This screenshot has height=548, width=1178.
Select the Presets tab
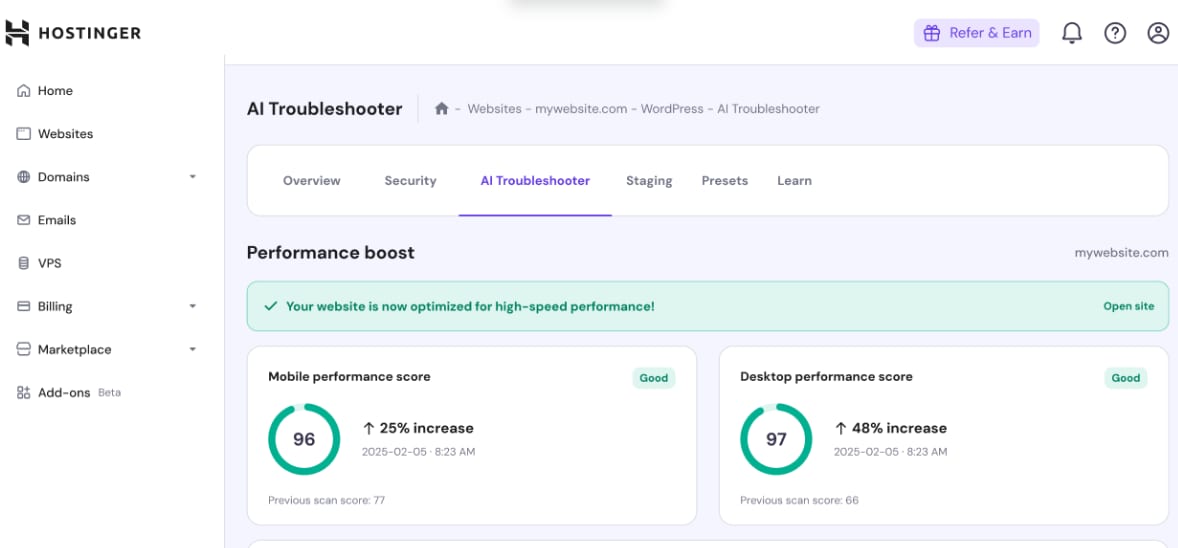pos(724,181)
